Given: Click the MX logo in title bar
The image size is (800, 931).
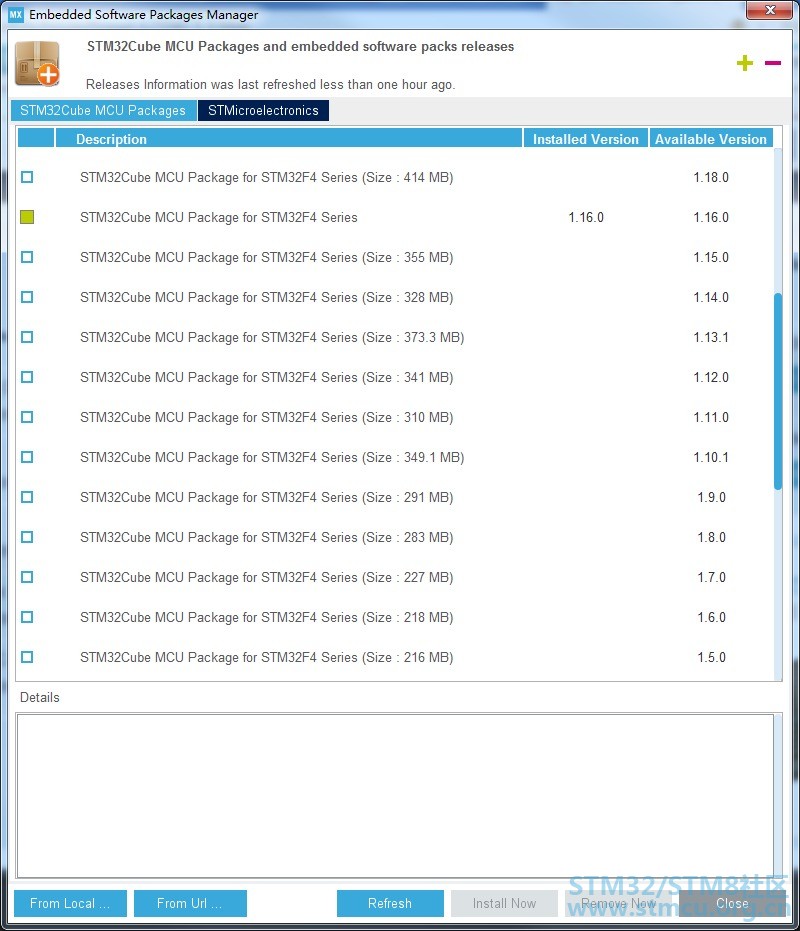Looking at the screenshot, I should point(16,14).
